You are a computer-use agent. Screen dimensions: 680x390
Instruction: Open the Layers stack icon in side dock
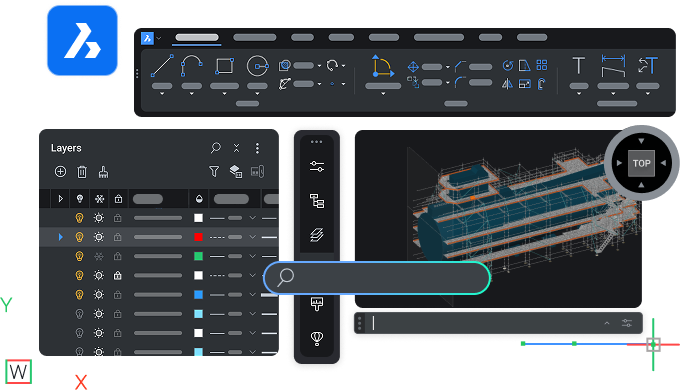point(317,235)
